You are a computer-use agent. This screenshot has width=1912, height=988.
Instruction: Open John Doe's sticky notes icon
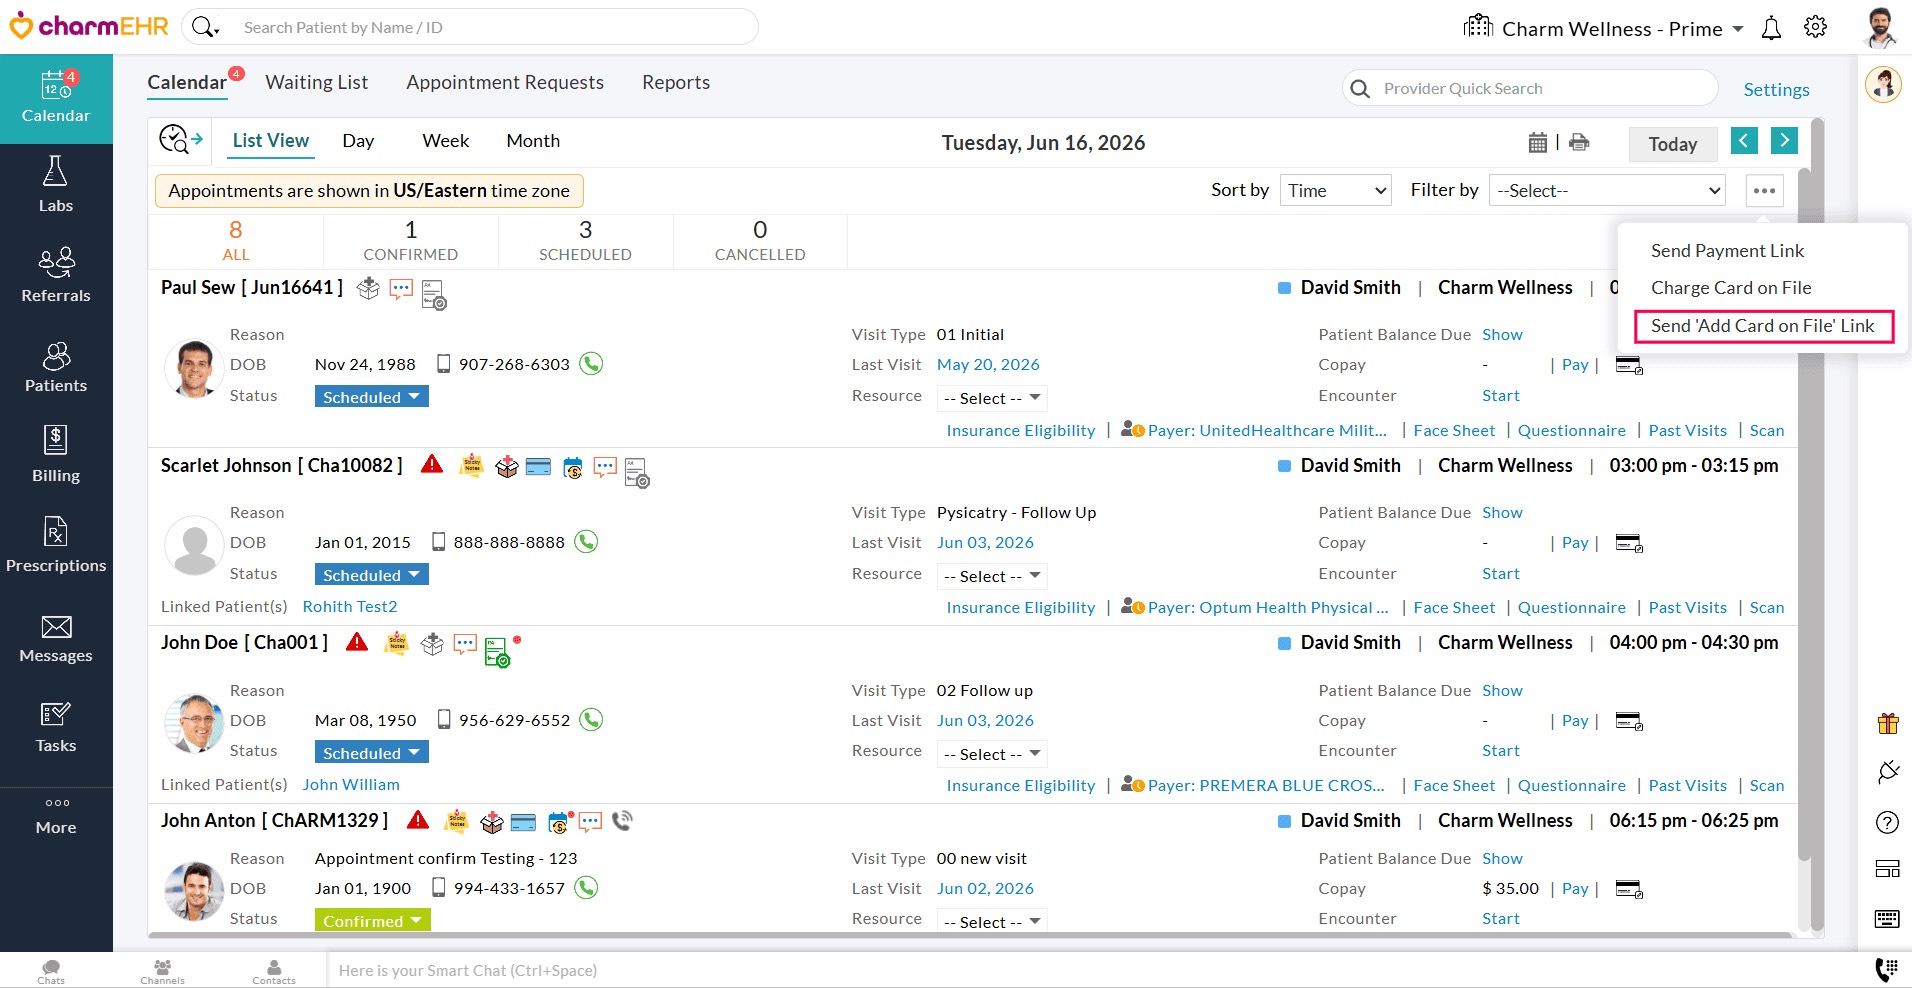click(397, 642)
